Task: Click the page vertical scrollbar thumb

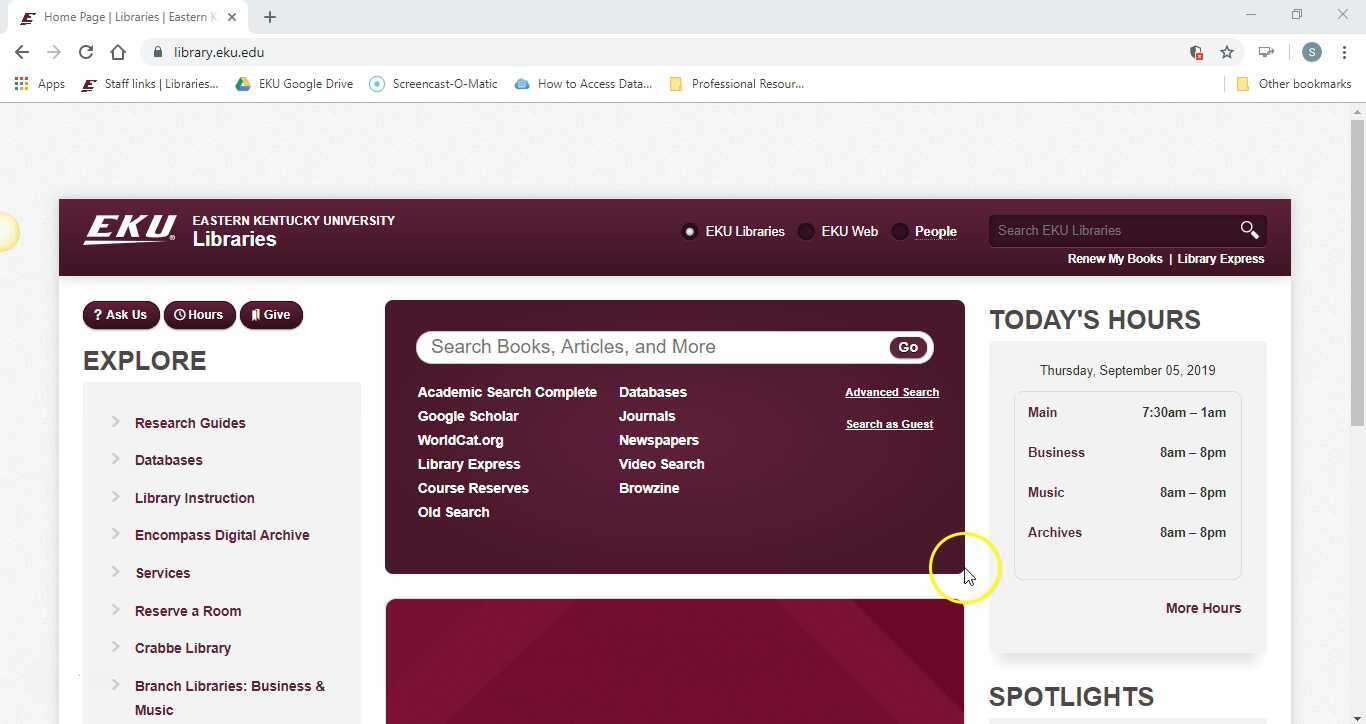Action: click(x=1357, y=272)
